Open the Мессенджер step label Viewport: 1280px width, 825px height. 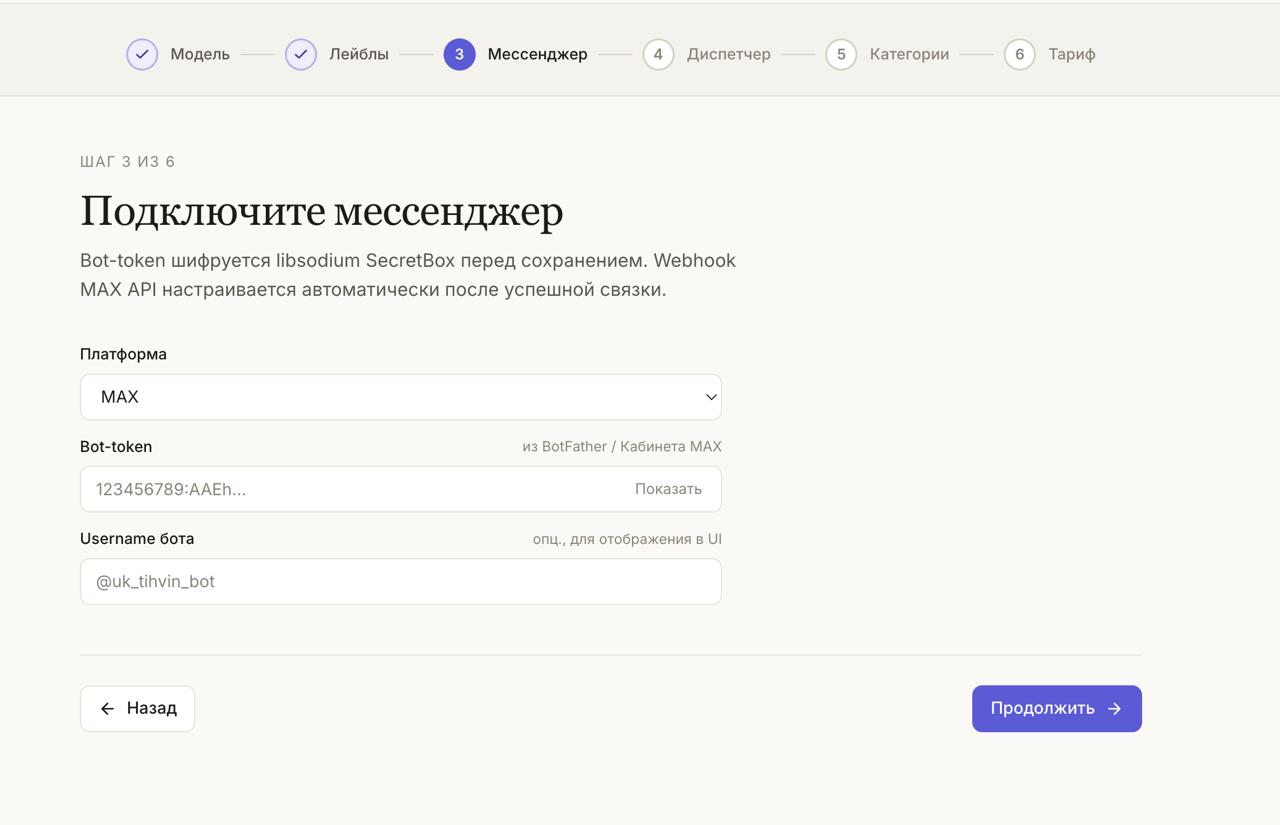pyautogui.click(x=538, y=54)
